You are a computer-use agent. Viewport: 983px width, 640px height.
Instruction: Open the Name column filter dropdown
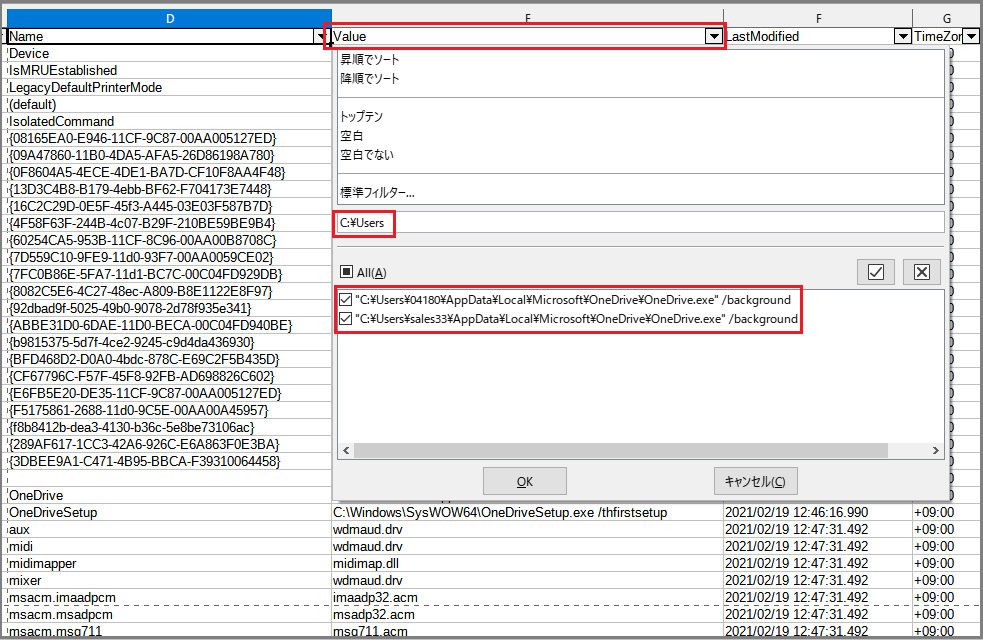[x=322, y=37]
